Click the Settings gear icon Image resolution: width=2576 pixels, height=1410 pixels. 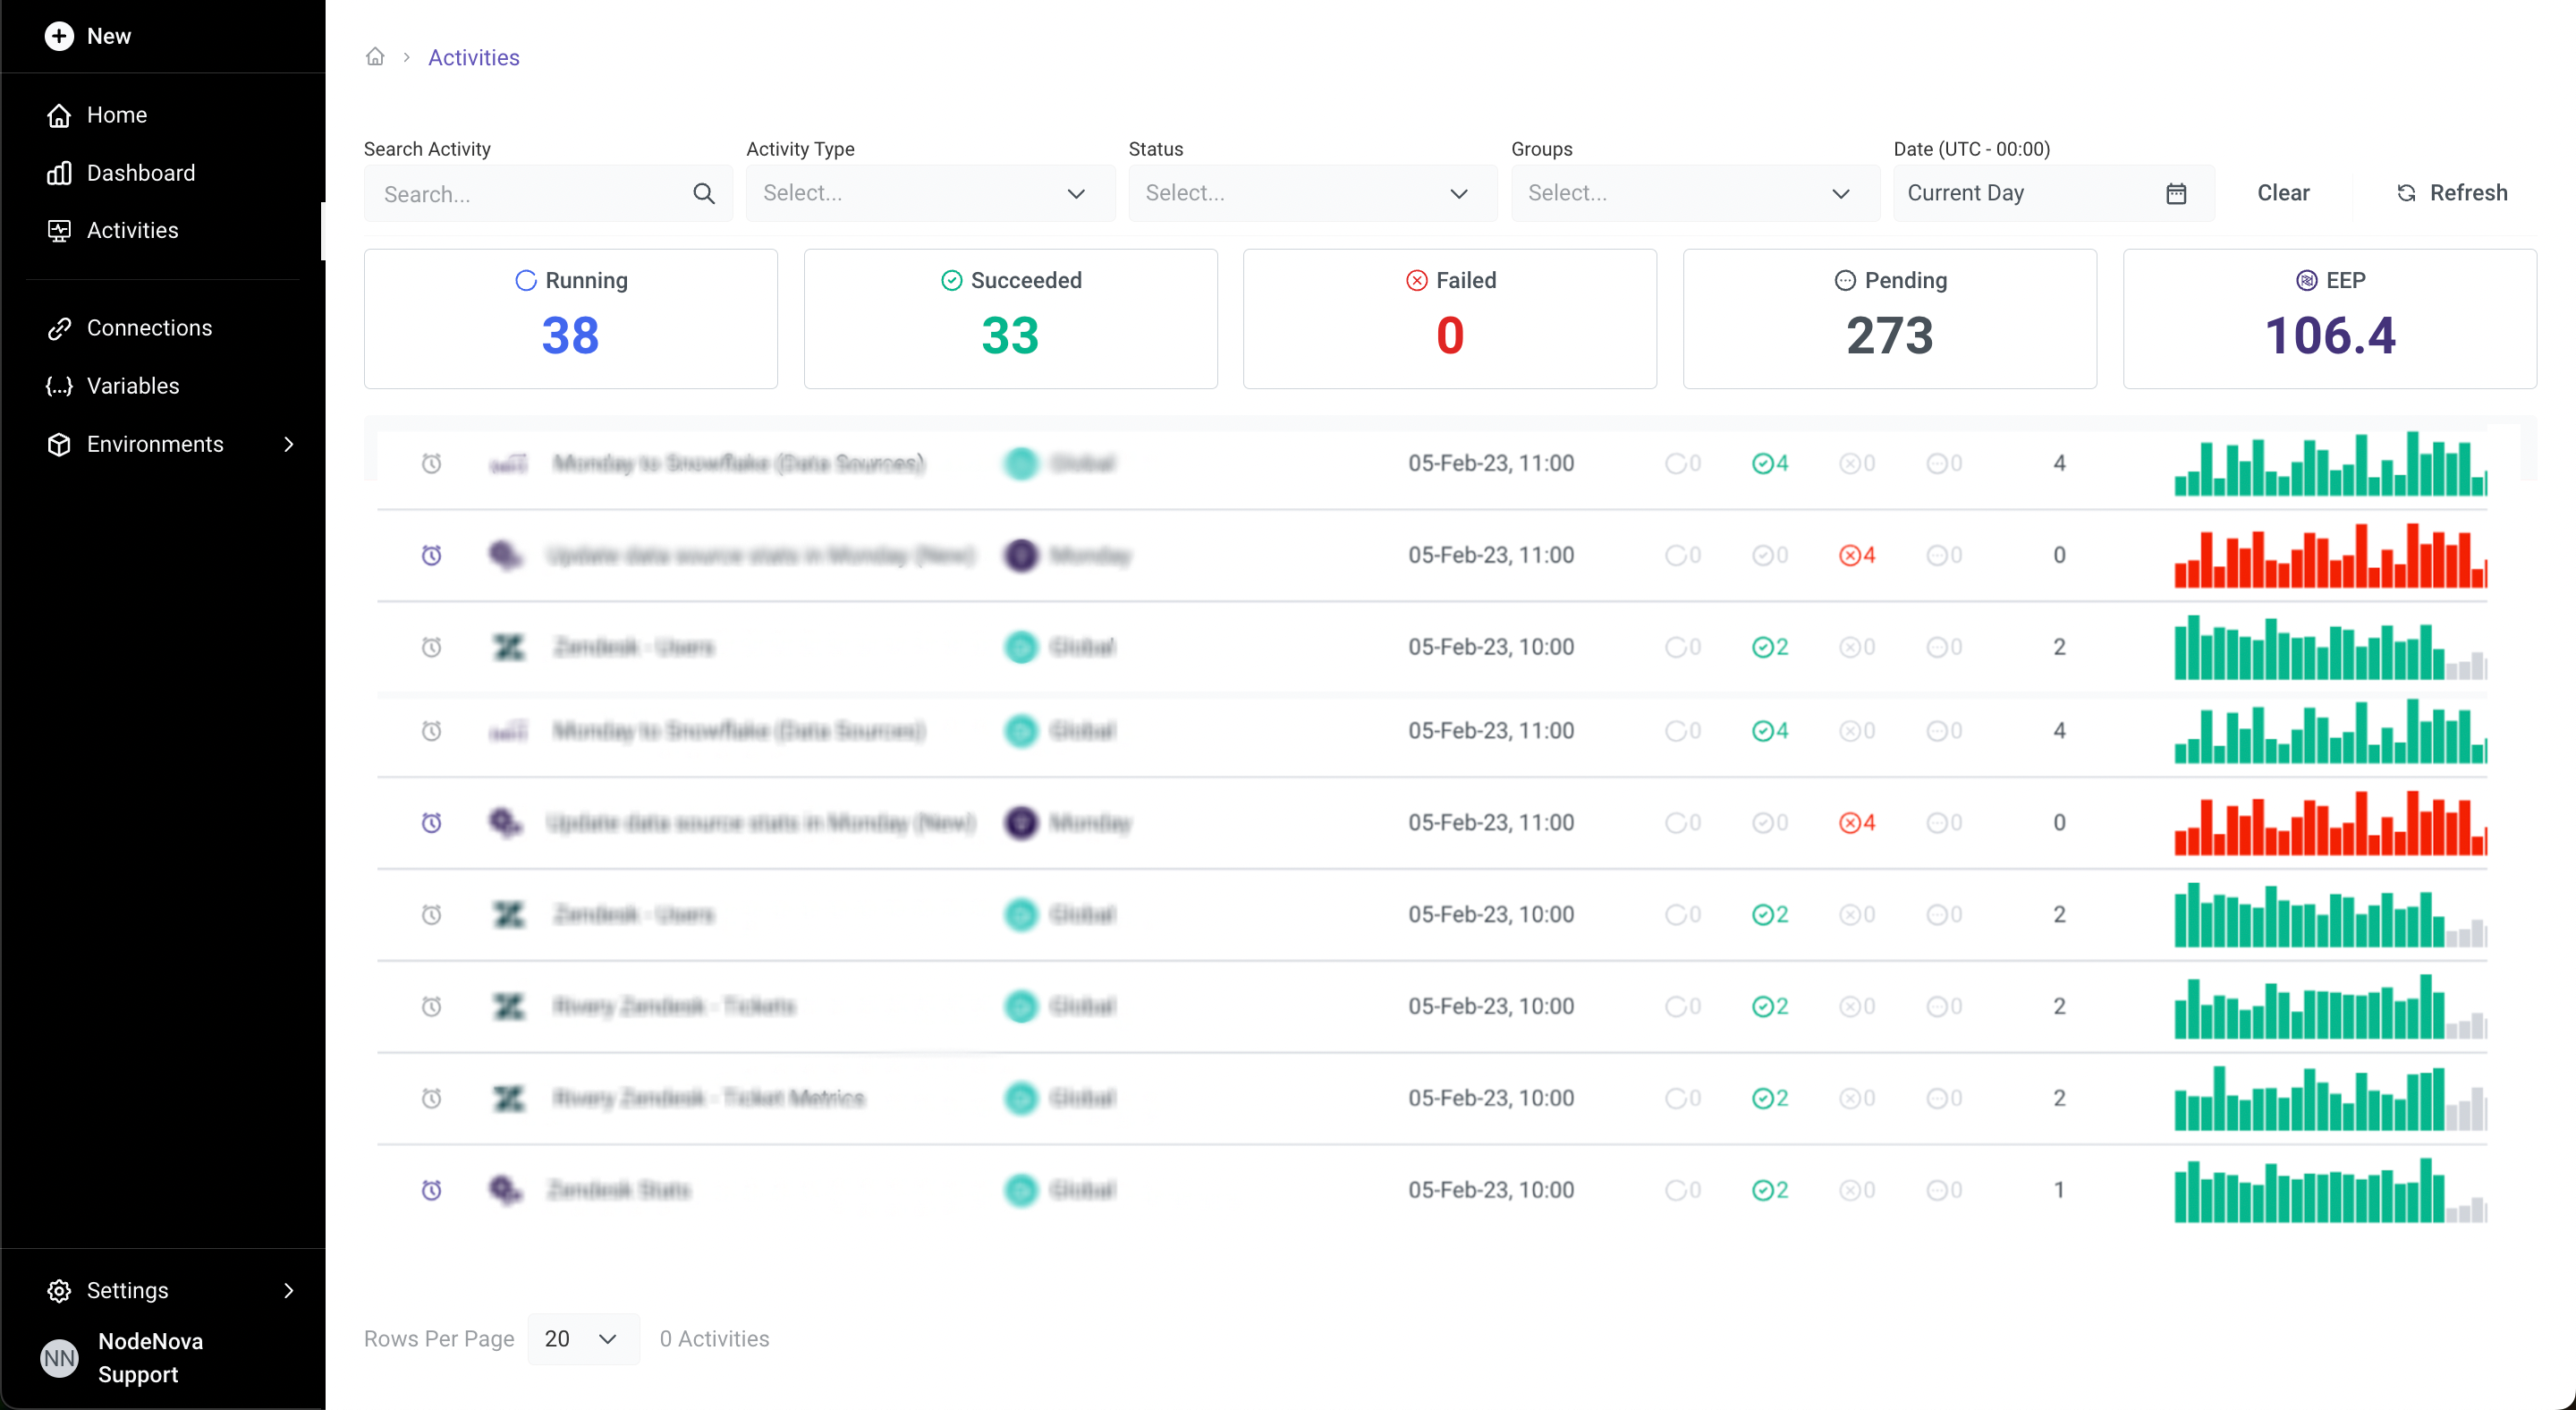59,1290
